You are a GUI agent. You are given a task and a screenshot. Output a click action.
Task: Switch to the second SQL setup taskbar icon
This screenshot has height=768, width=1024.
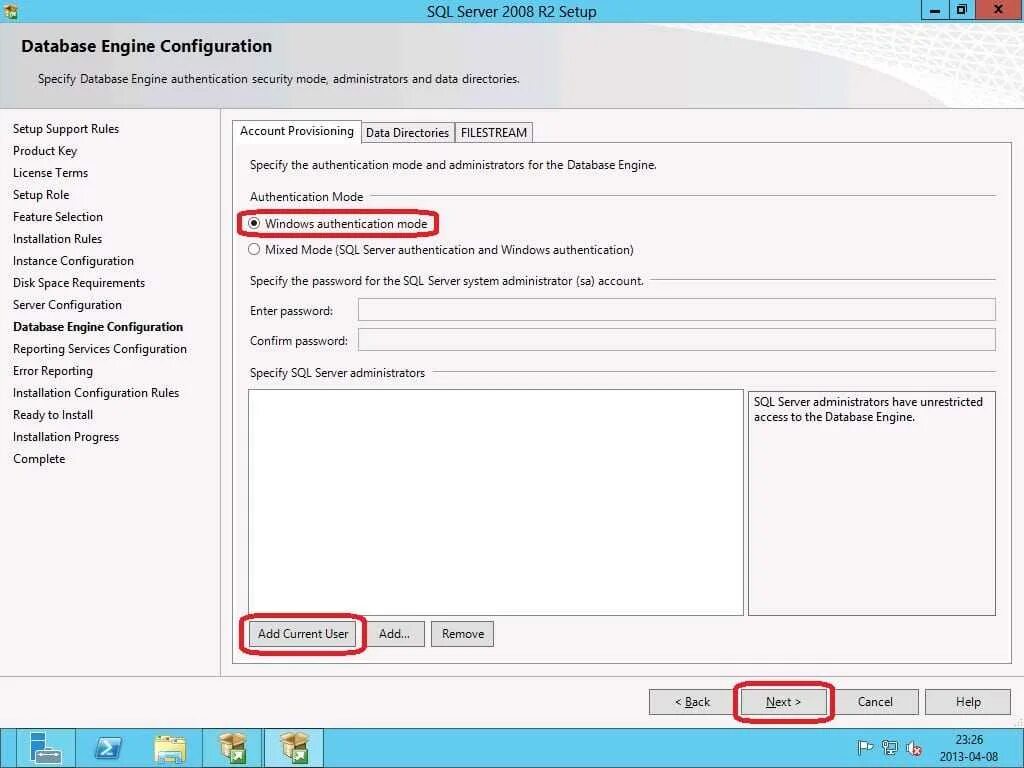[x=294, y=748]
